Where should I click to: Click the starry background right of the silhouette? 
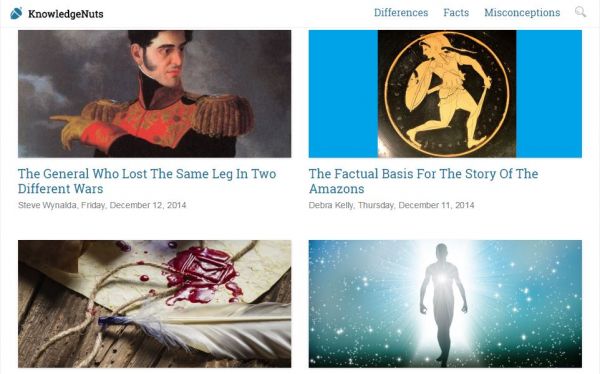[x=528, y=302]
